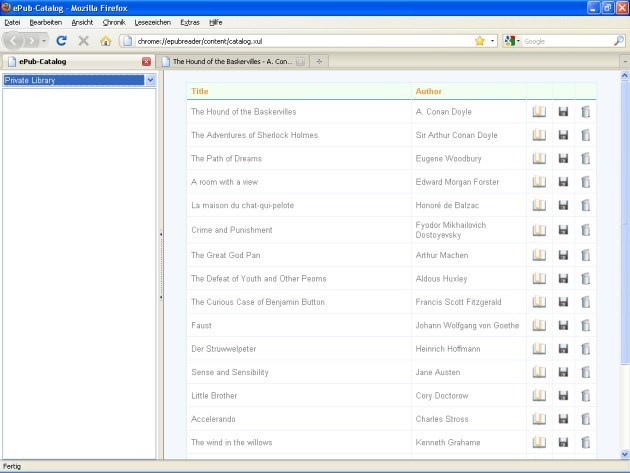Delete The Path of Dreams via trash icon
Screen dimensions: 630x473
point(585,158)
